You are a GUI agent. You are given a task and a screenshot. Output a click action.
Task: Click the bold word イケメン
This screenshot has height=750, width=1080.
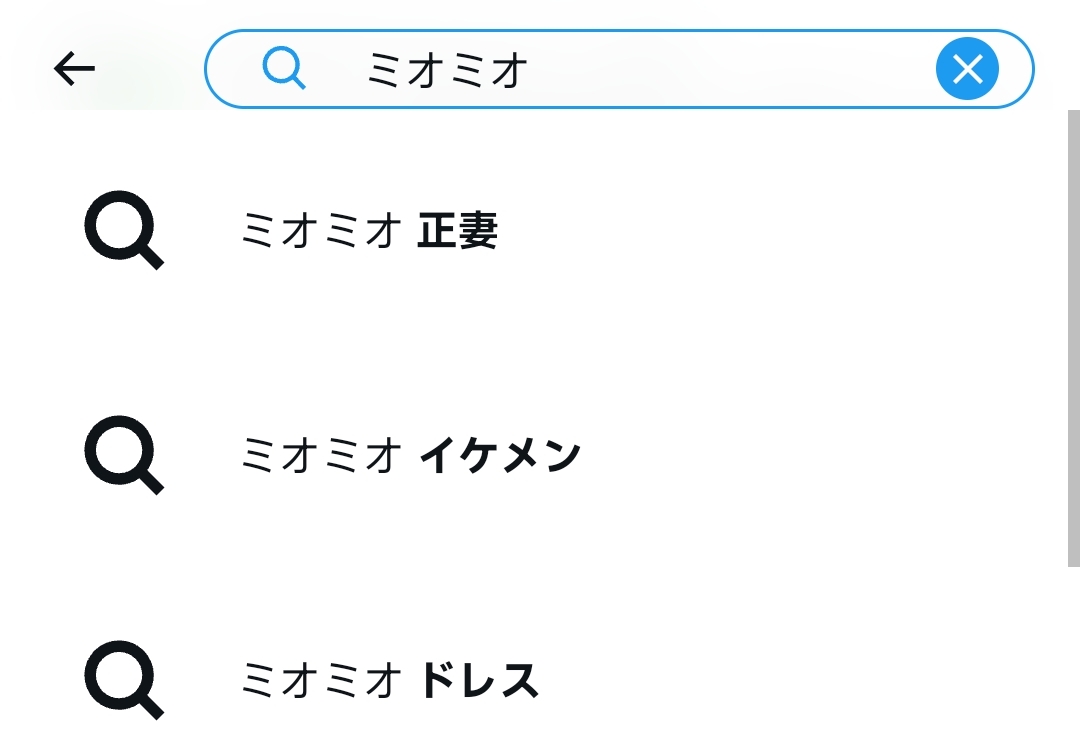coord(500,455)
